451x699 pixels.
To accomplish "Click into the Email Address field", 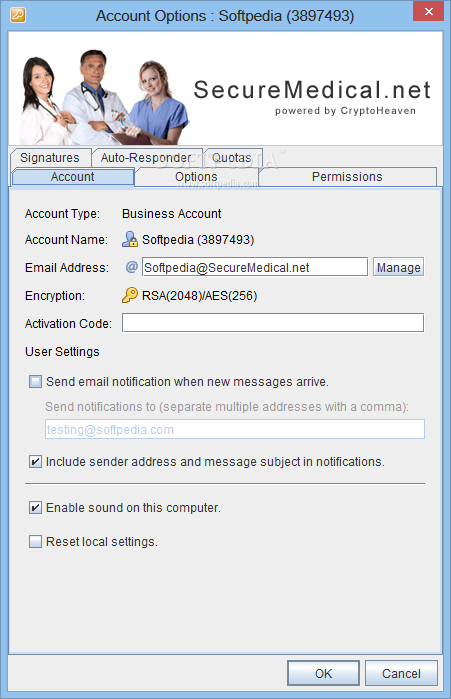I will tap(255, 267).
